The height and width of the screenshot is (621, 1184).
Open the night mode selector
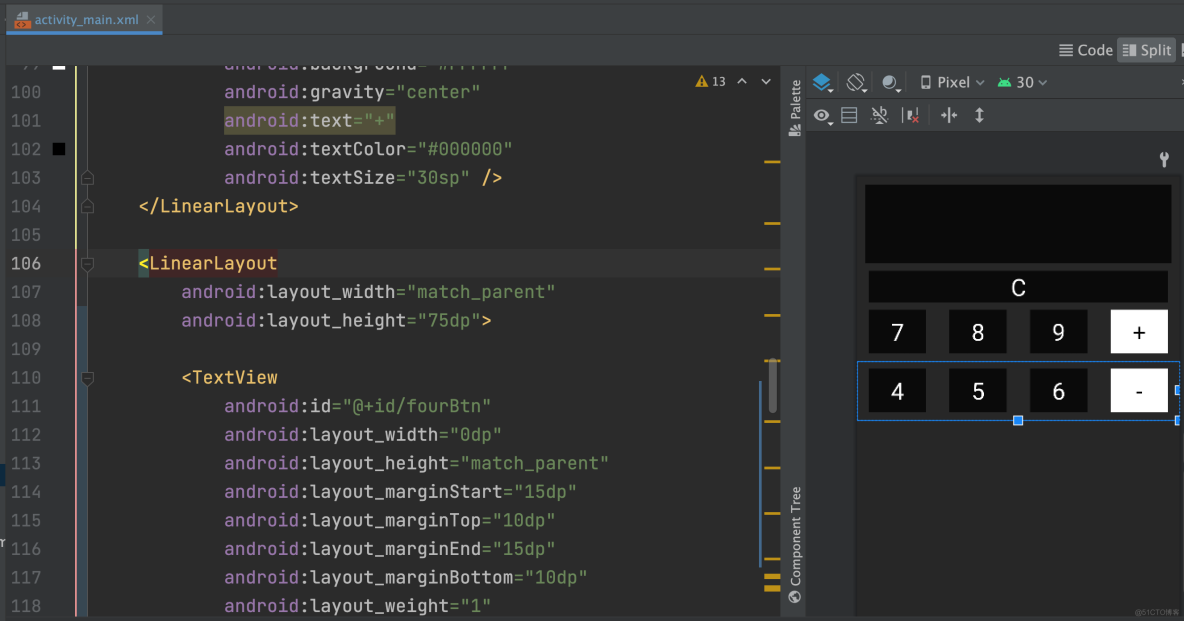891,82
